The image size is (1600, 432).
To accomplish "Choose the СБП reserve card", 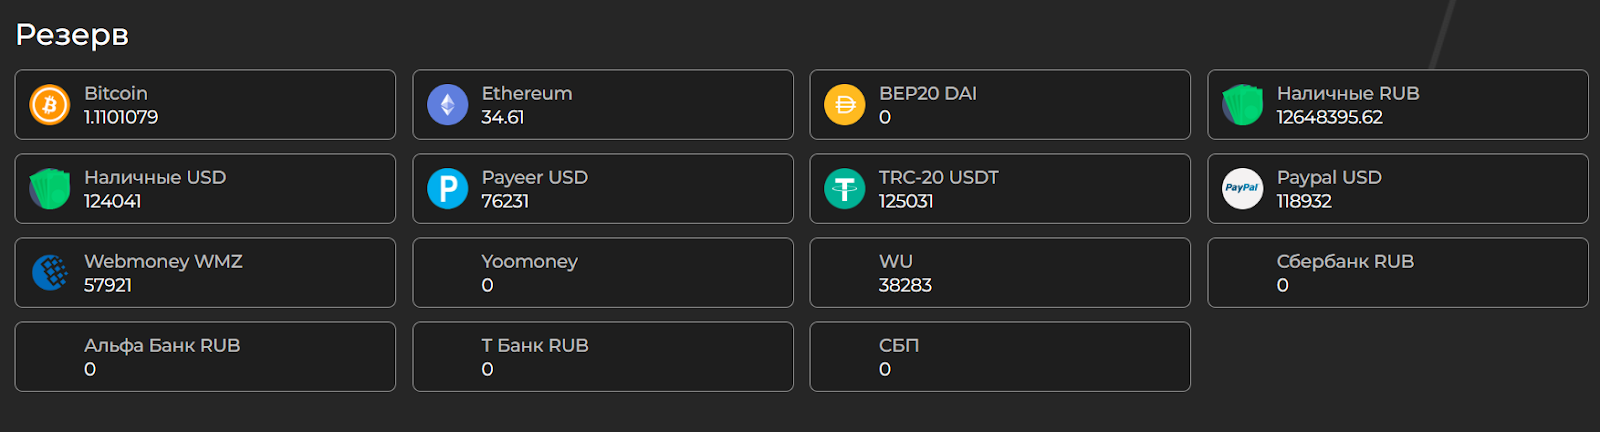I will (x=999, y=357).
